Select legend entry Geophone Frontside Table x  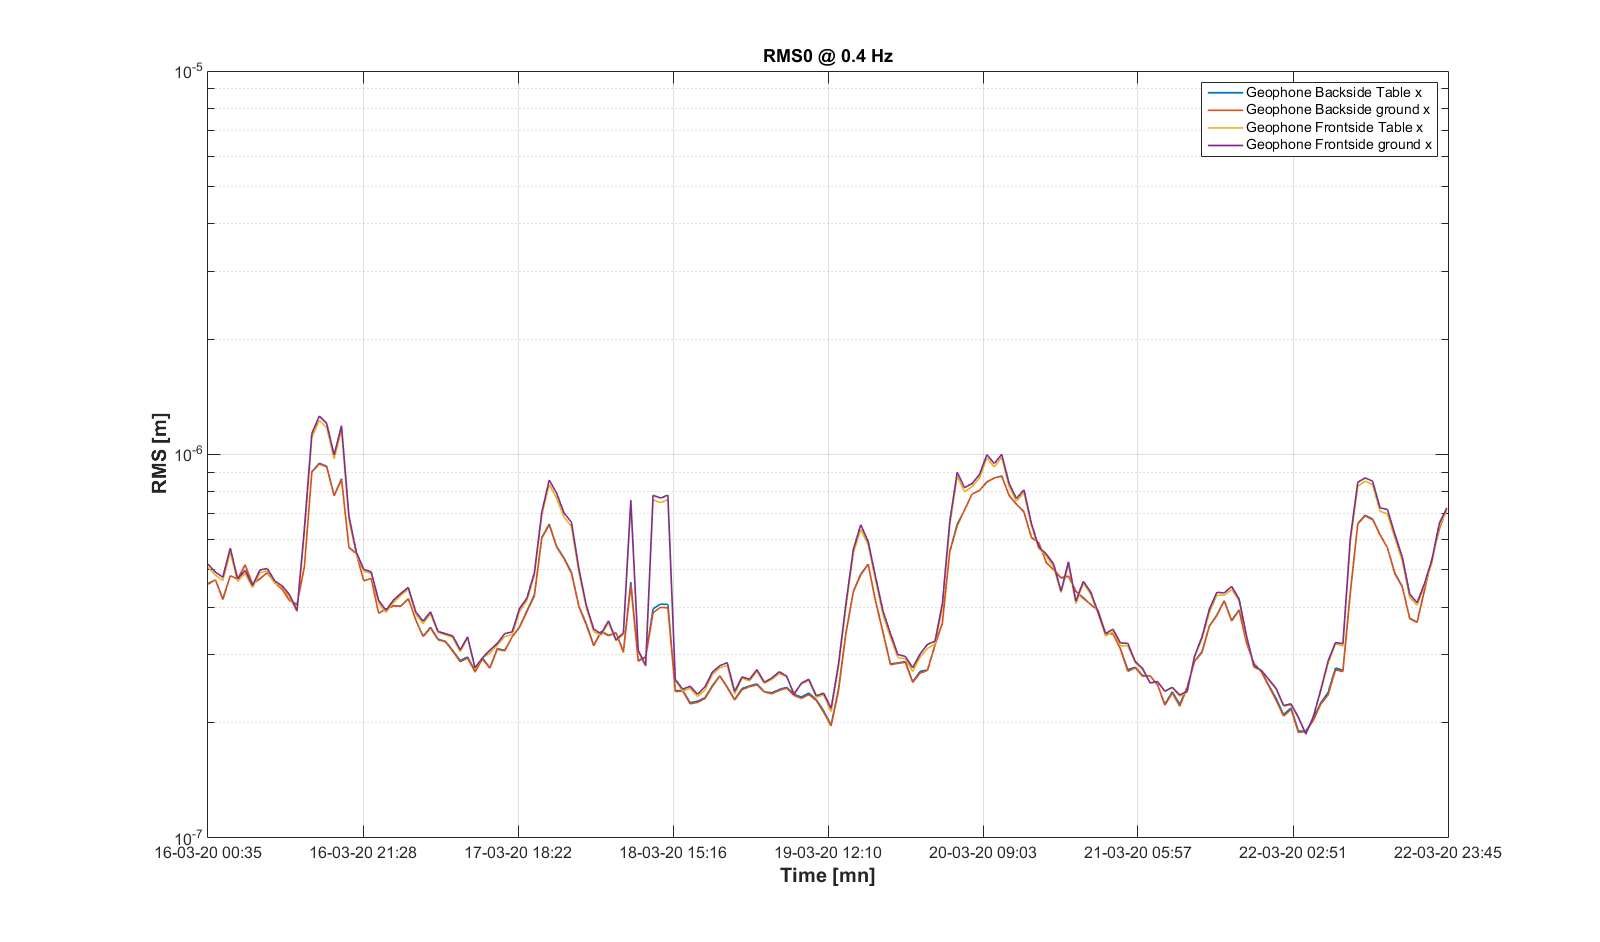(1334, 127)
